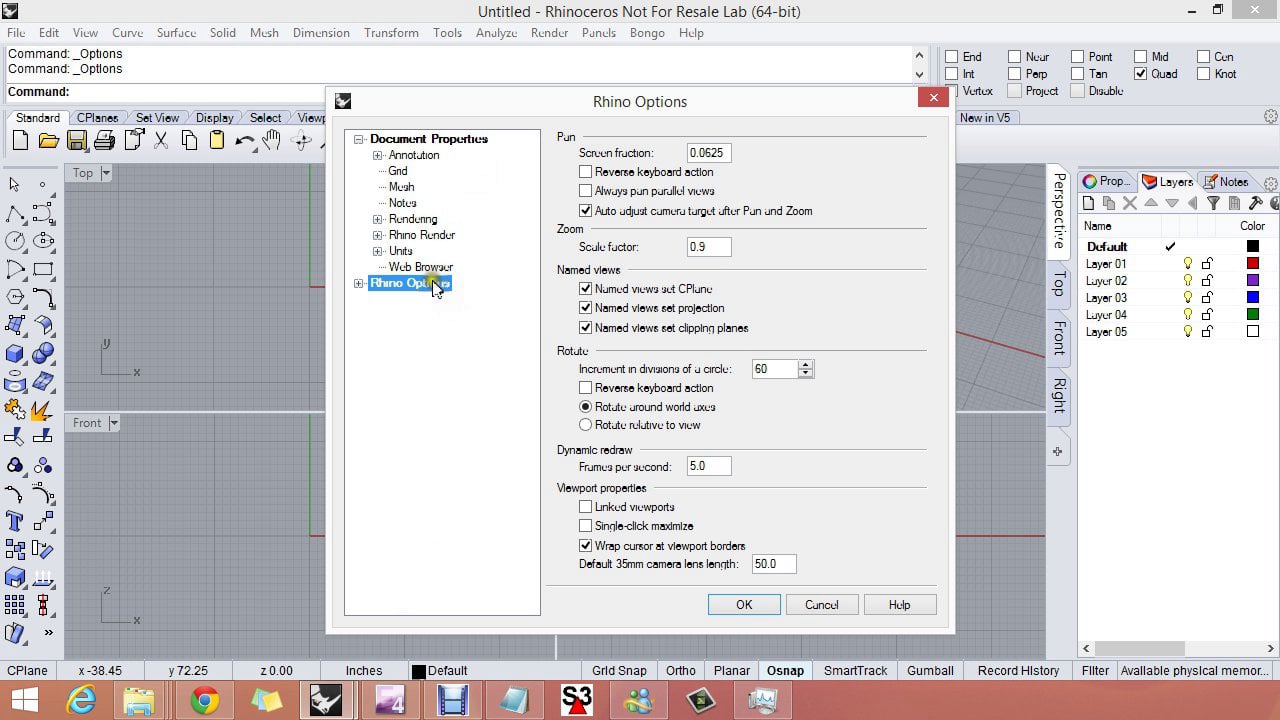1280x720 pixels.
Task: Open the Layers panel gear options
Action: click(1271, 182)
